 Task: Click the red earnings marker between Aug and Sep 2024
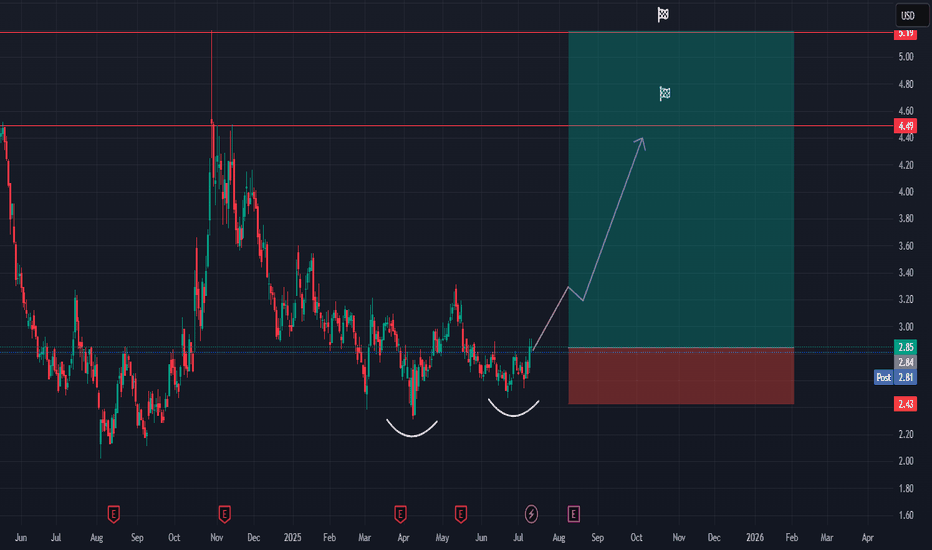pyautogui.click(x=114, y=514)
